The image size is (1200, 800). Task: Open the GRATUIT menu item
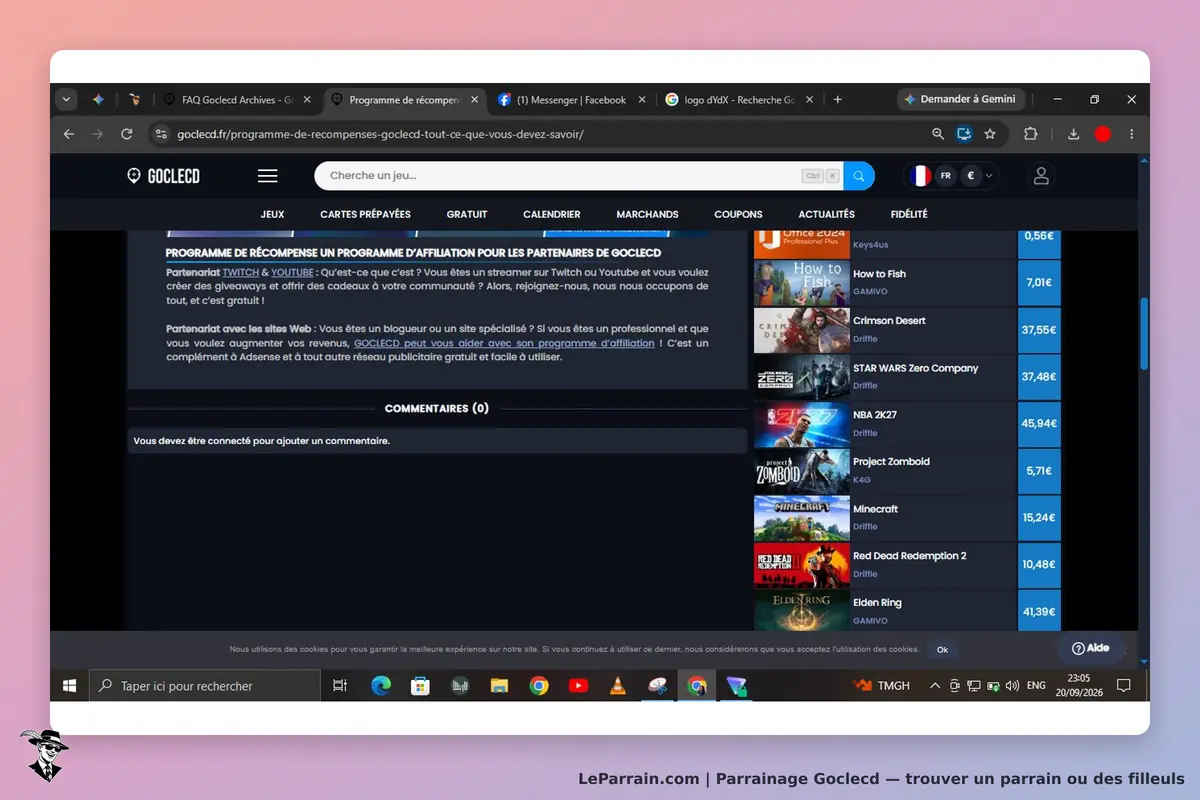pyautogui.click(x=467, y=214)
